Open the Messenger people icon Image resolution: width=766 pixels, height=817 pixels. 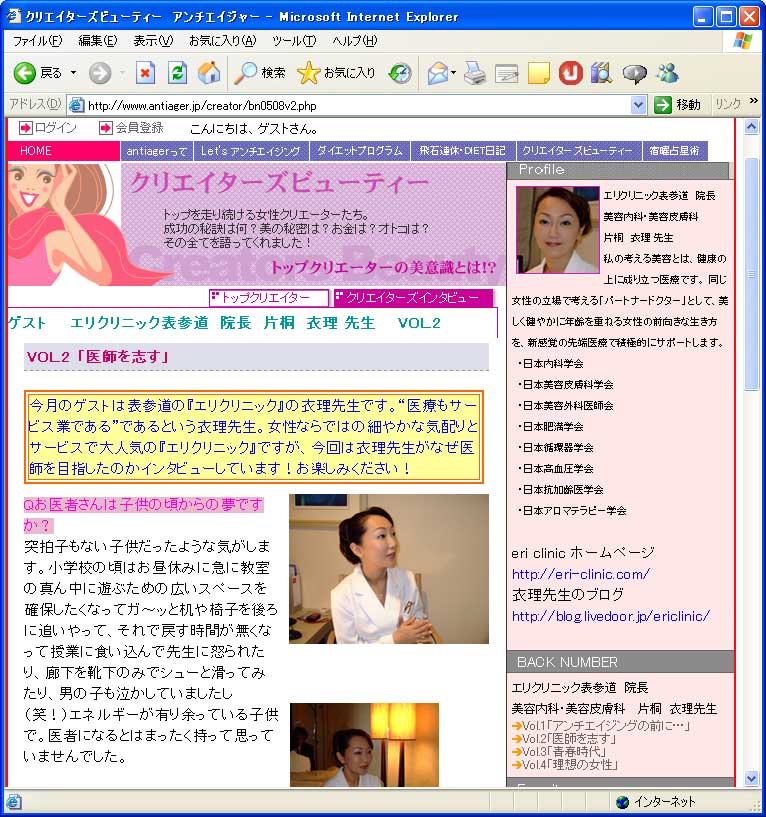667,73
